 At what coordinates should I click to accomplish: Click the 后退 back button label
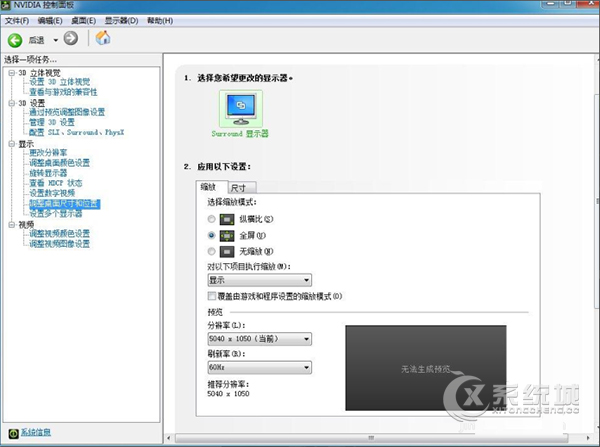[x=37, y=40]
